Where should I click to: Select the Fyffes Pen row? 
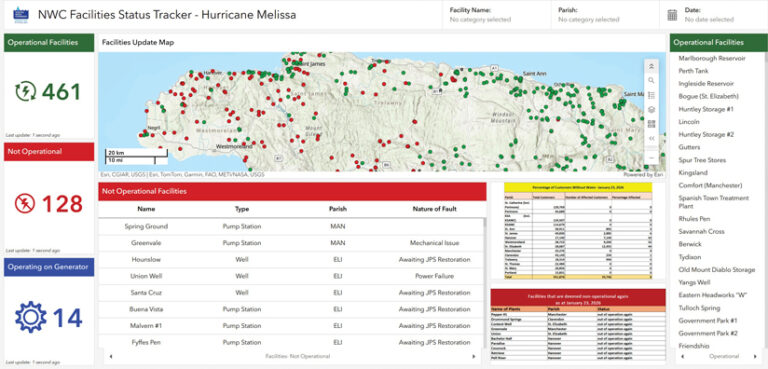click(291, 343)
